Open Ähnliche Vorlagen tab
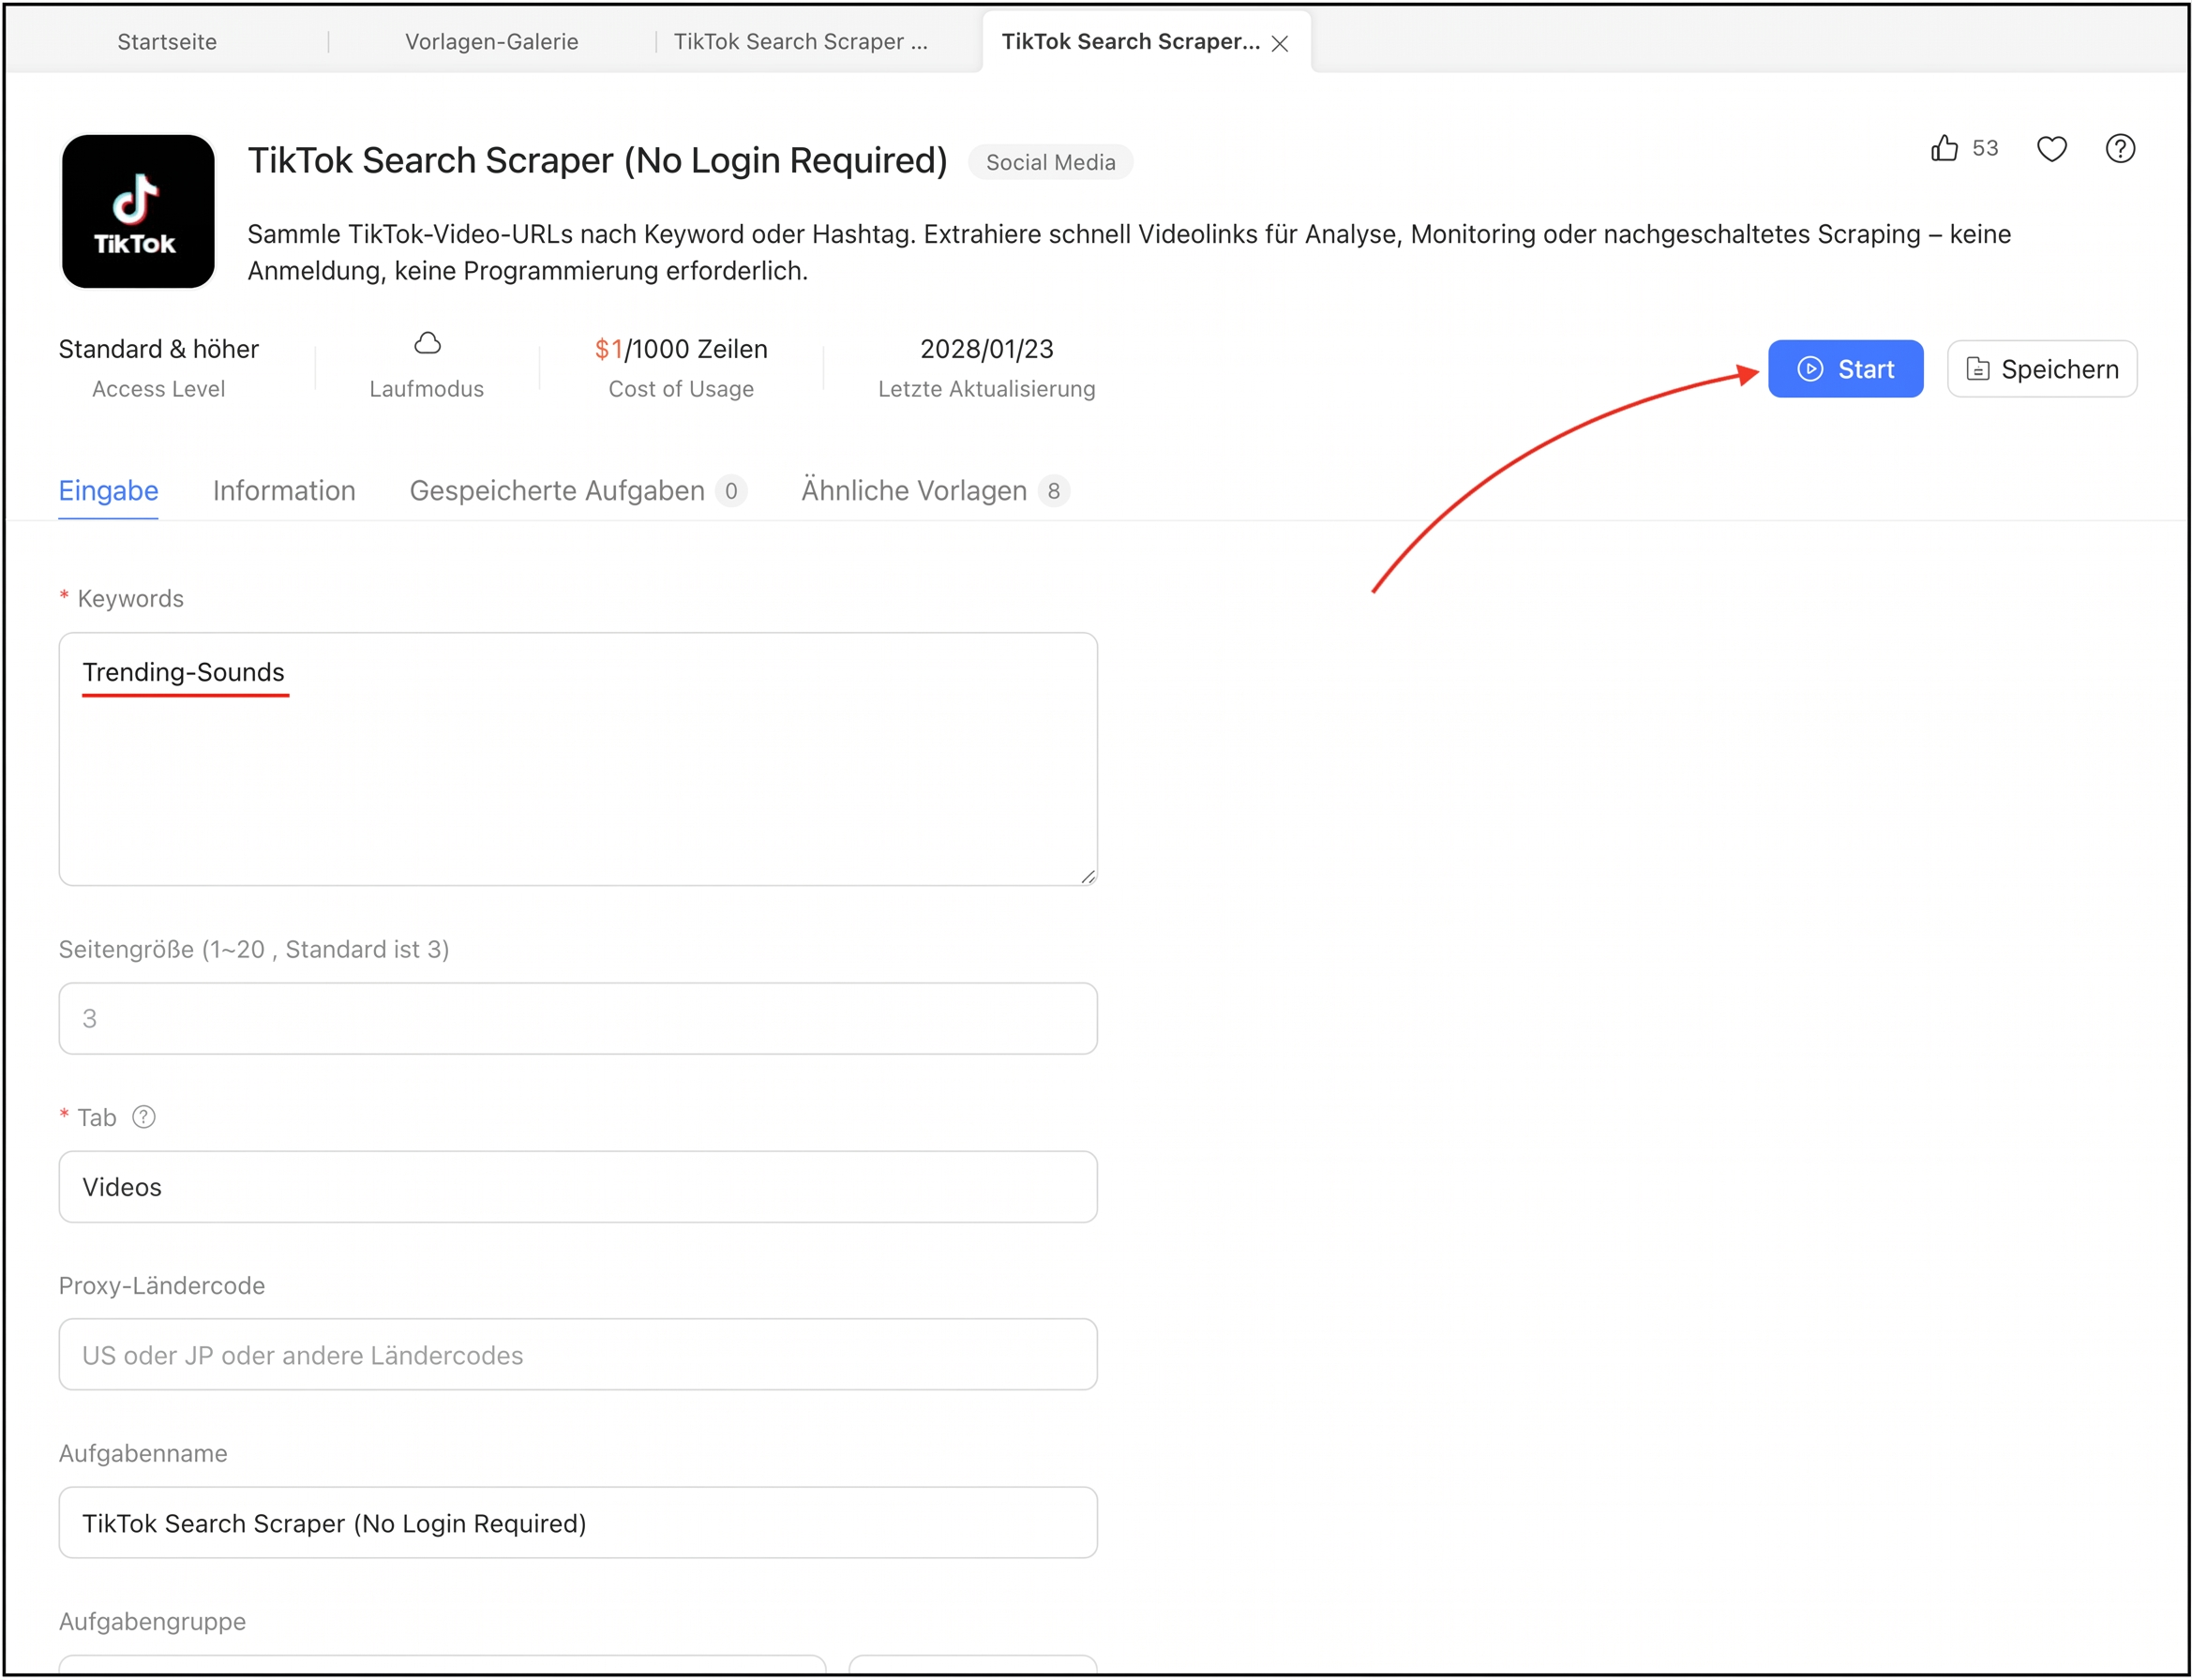This screenshot has width=2192, height=1680. point(935,491)
